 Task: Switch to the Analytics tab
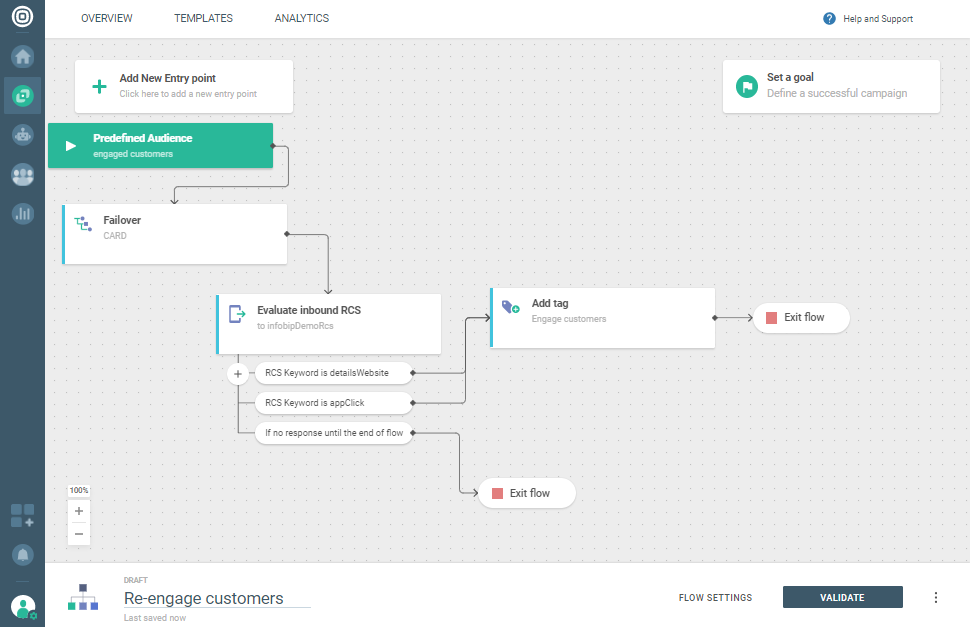tap(301, 19)
